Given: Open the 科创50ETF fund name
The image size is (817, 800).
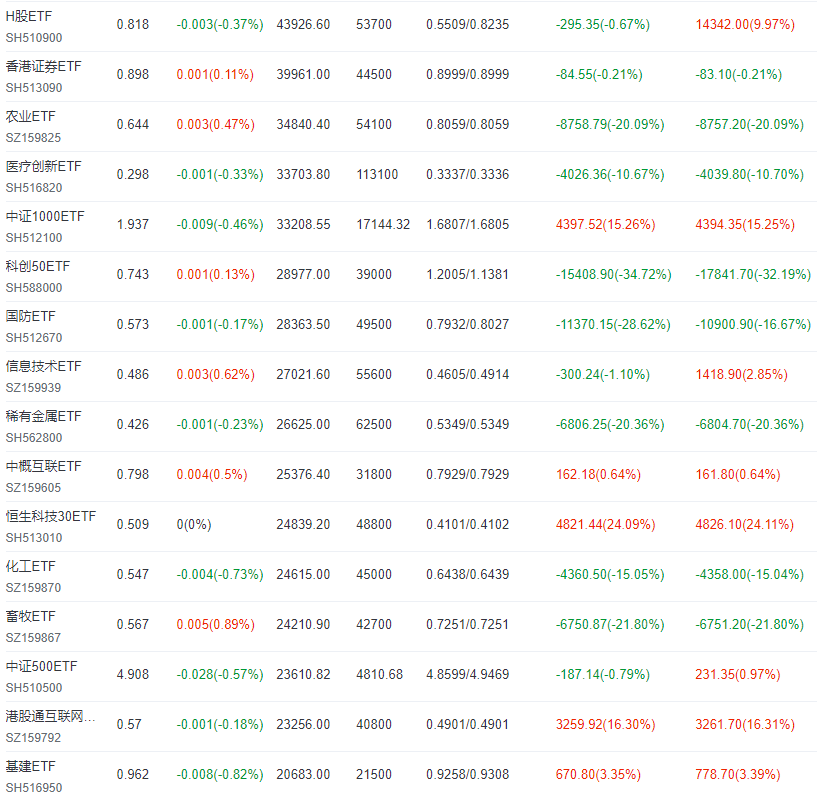Looking at the screenshot, I should tap(38, 266).
